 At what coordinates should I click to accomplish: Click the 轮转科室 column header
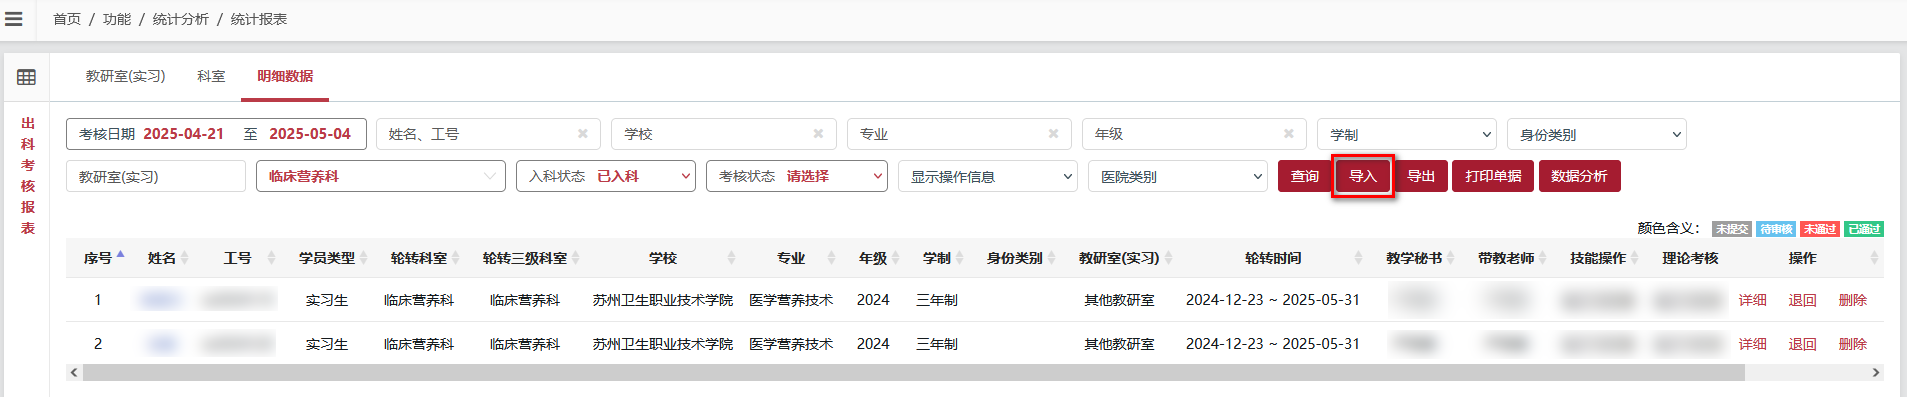[x=419, y=258]
